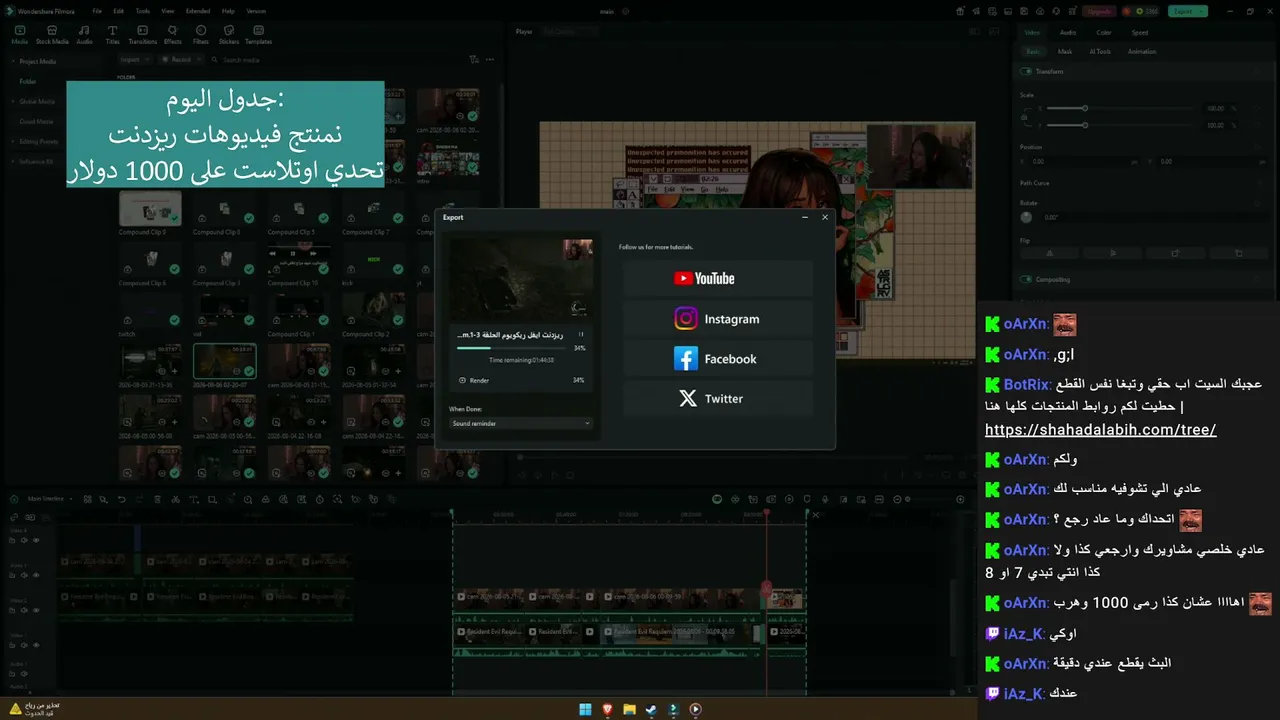
Task: Open the When Done 'Sound reminder' dropdown
Action: (521, 423)
